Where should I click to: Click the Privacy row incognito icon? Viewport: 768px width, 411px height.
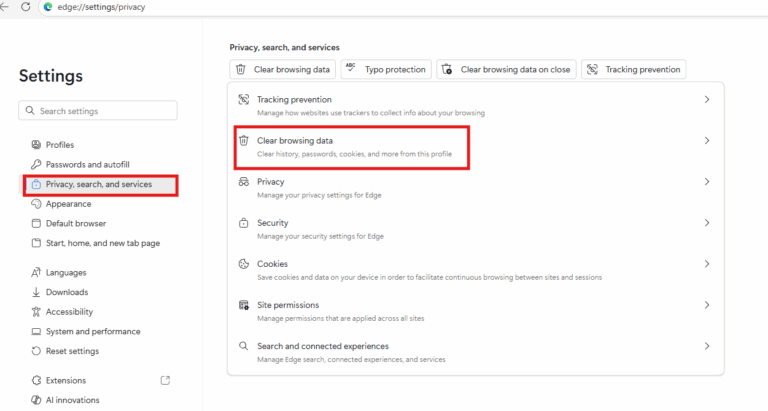(243, 182)
